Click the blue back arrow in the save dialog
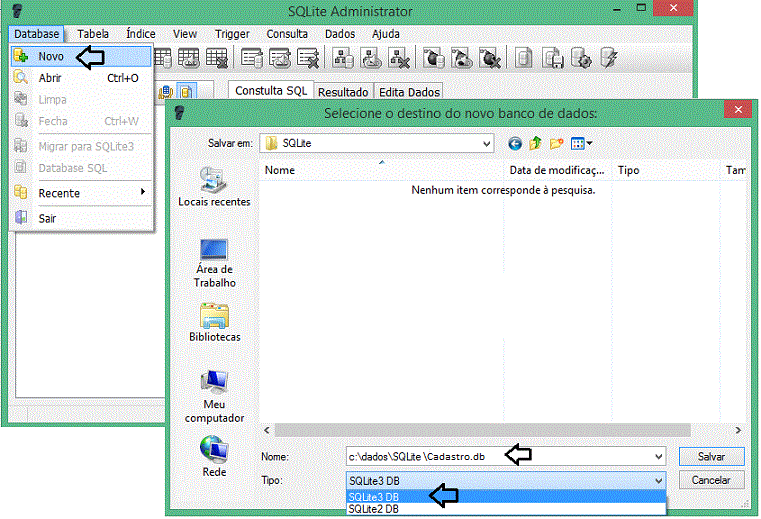 pyautogui.click(x=515, y=144)
